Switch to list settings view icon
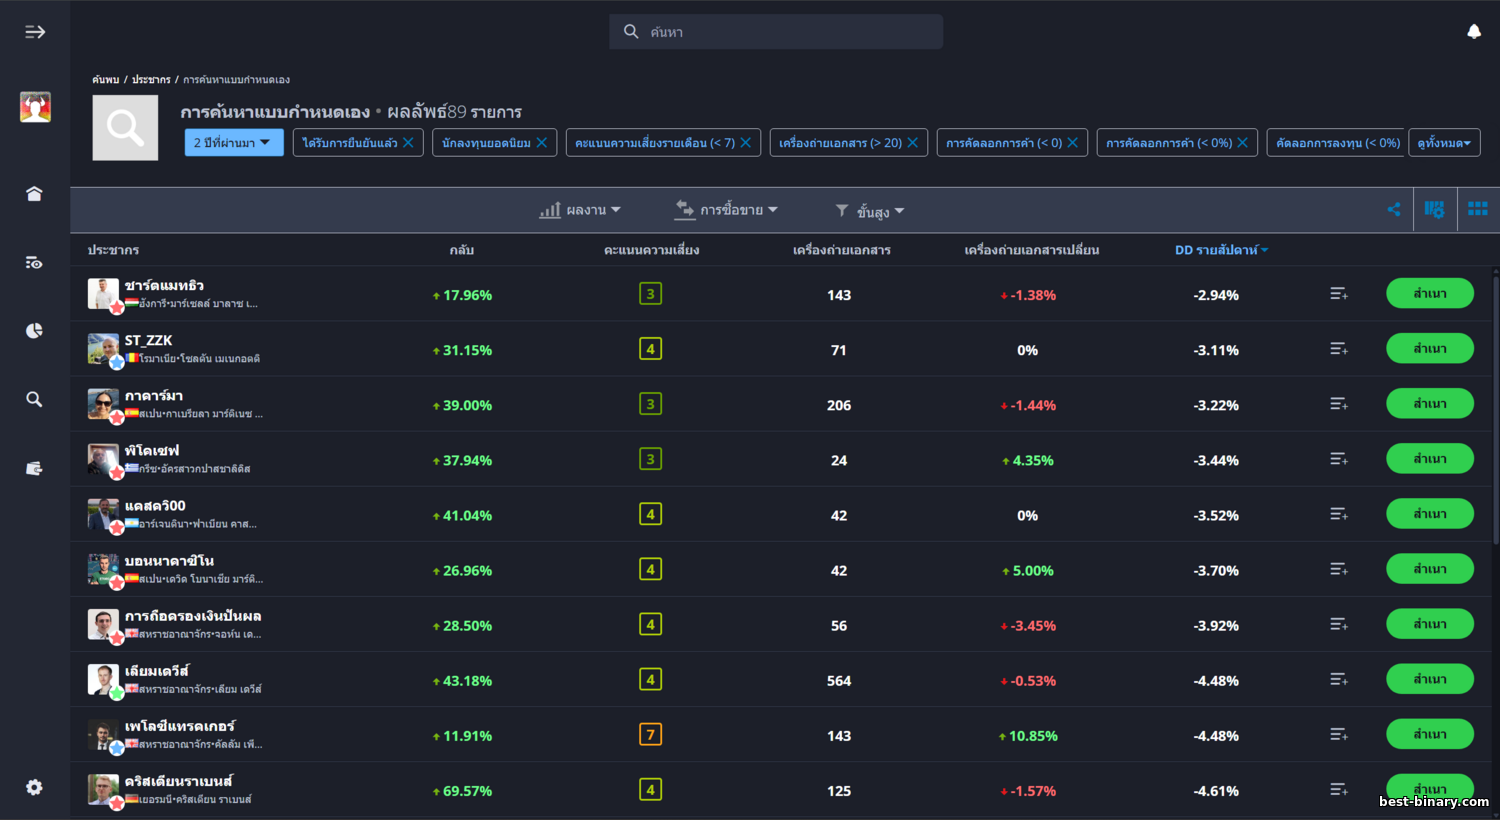 pyautogui.click(x=1434, y=209)
